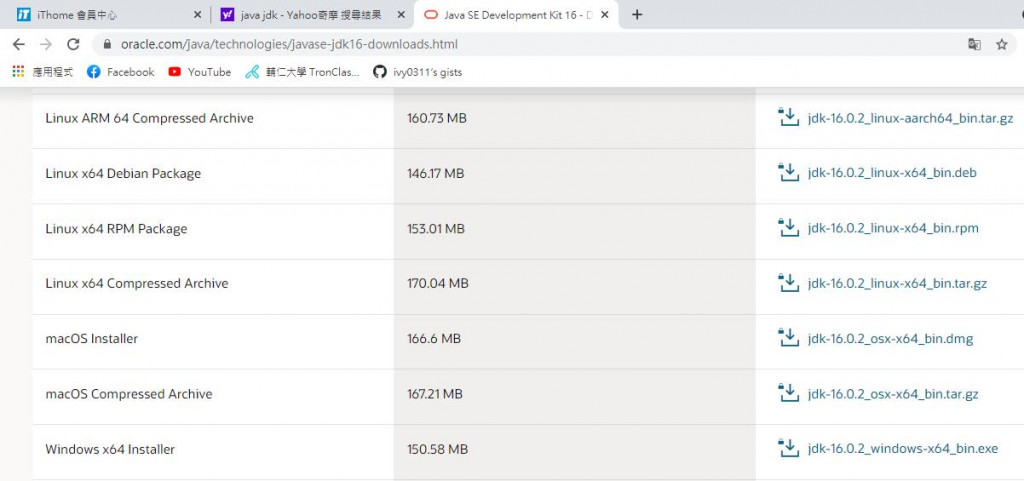The image size is (1024, 481).
Task: Click the 166.6 MB file size
Action: [x=434, y=339]
